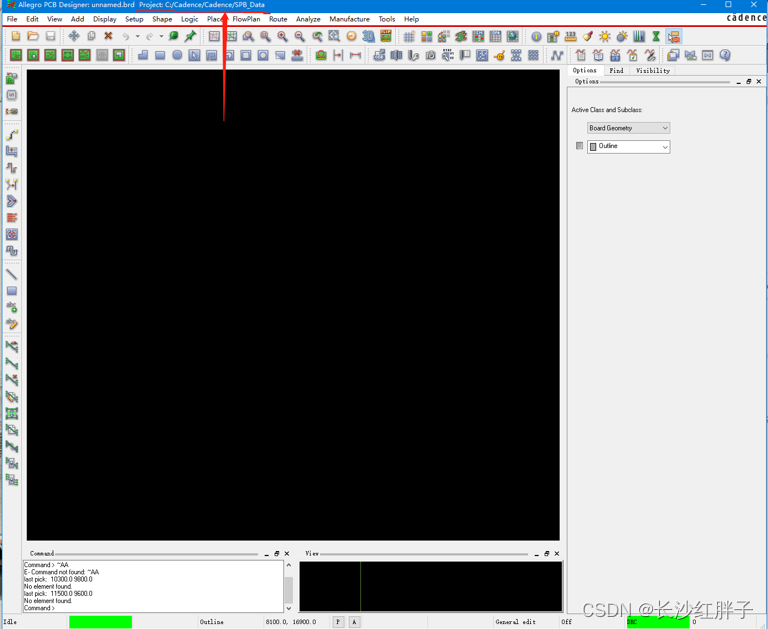
Task: Open the Board Geometry class dropdown
Action: [x=628, y=128]
